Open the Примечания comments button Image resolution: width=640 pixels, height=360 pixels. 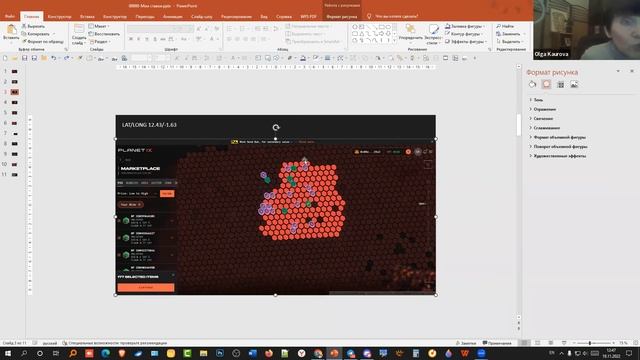coord(497,343)
